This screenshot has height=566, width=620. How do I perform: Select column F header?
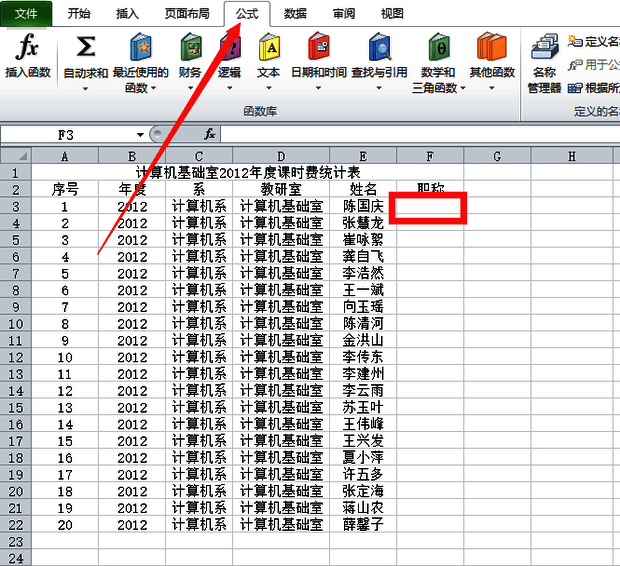point(430,156)
